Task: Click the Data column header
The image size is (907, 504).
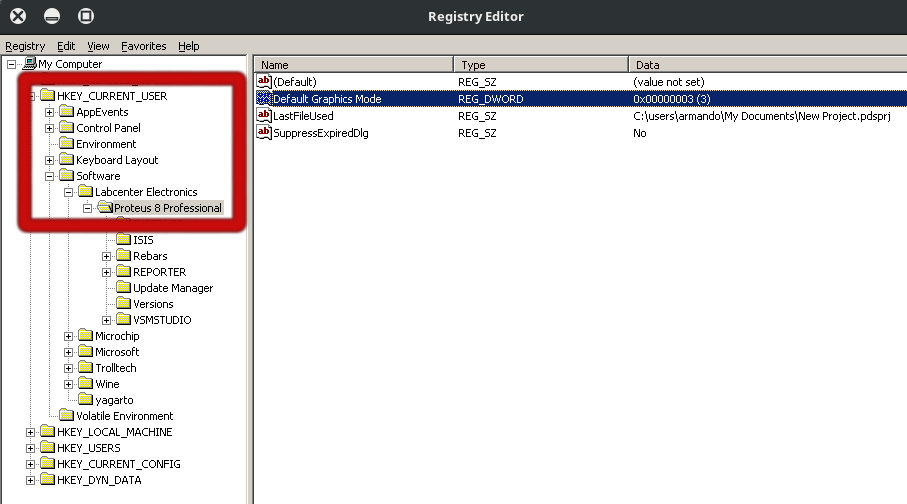Action: tap(768, 65)
